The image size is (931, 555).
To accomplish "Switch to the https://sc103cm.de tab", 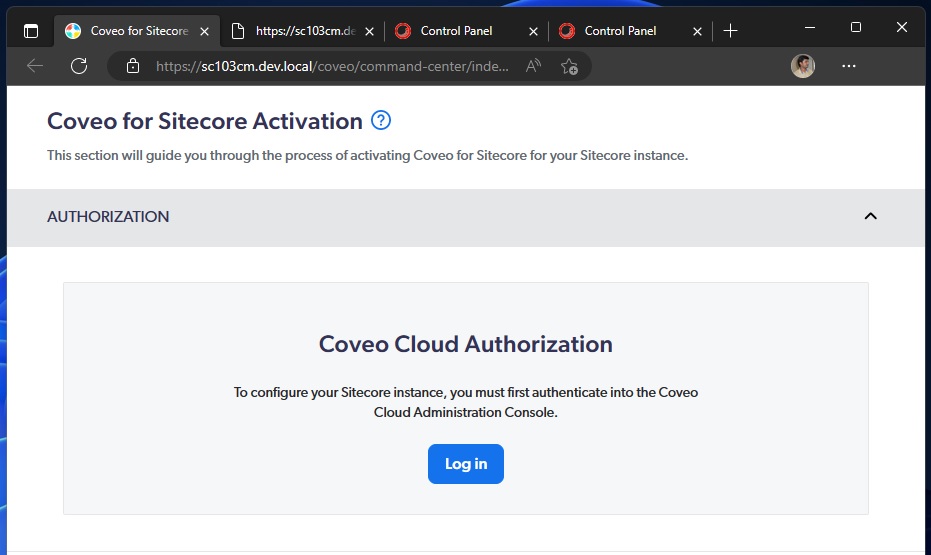I will click(303, 31).
